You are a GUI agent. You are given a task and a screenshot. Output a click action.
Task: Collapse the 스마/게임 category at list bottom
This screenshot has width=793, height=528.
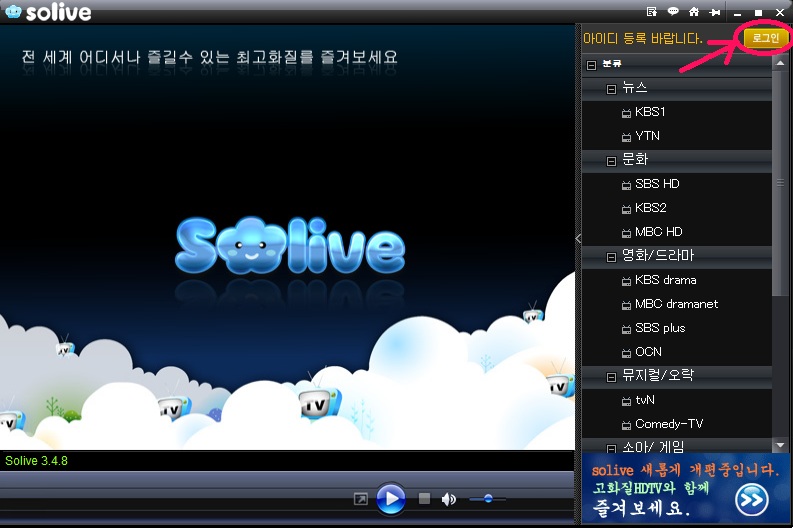(x=611, y=448)
